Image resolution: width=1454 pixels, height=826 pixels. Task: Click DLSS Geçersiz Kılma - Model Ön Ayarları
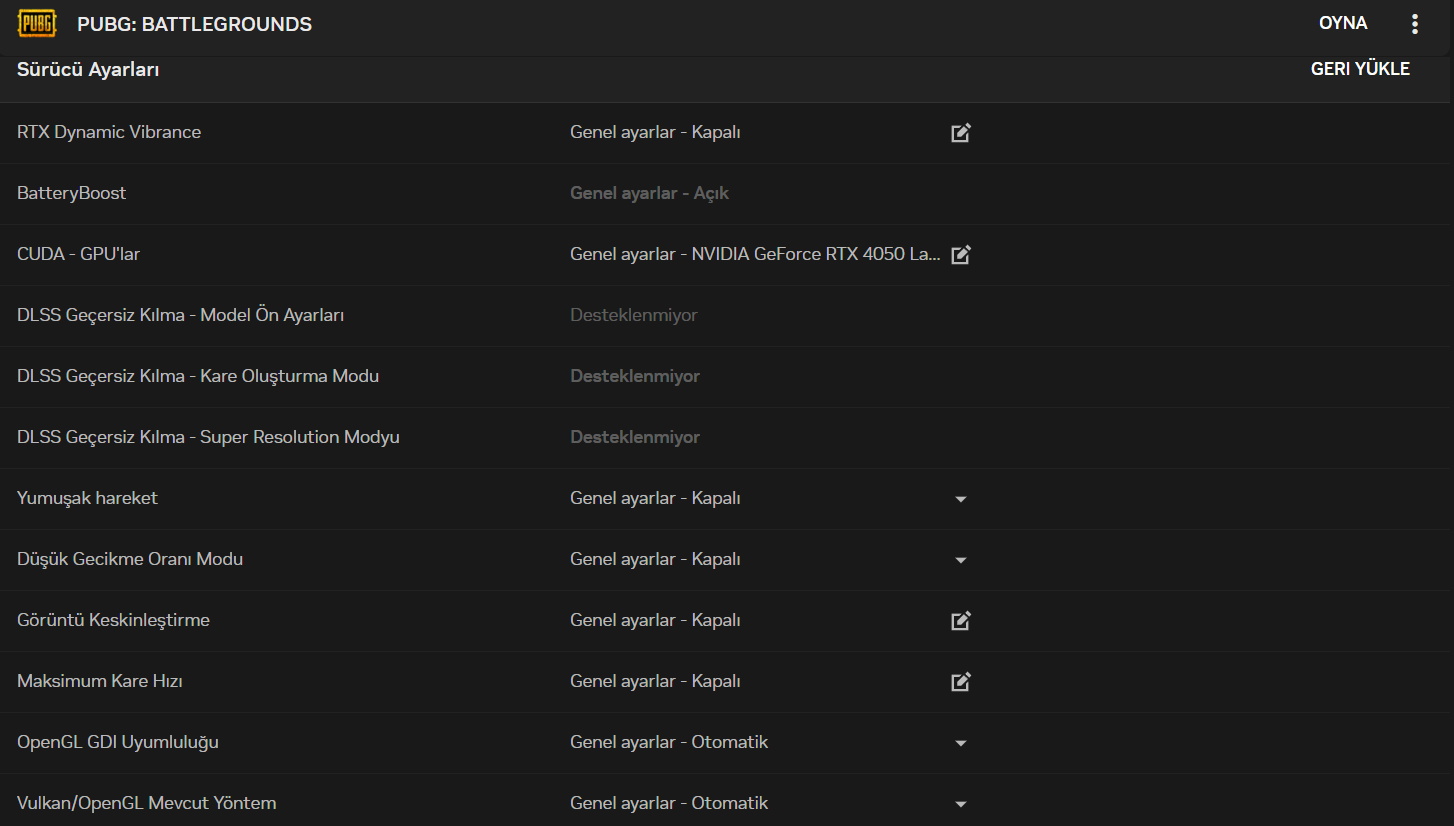(181, 315)
